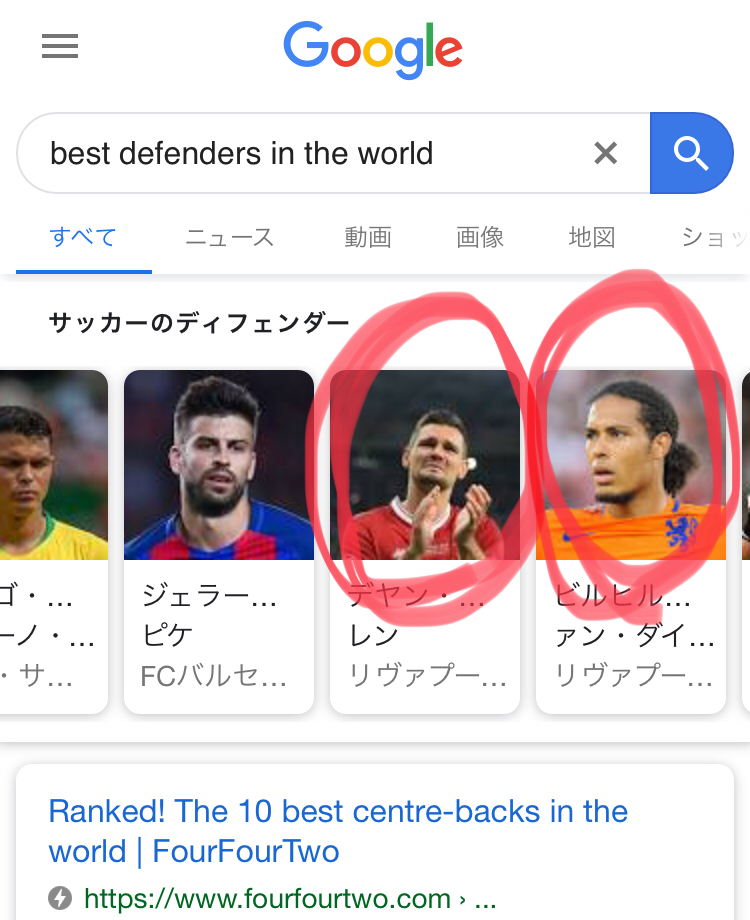
Task: Switch to the ニュース tab
Action: (x=229, y=238)
